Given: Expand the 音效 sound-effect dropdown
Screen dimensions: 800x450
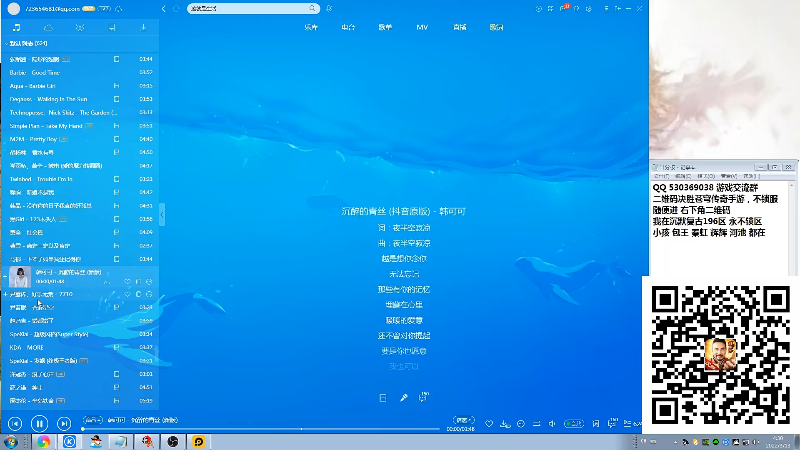Looking at the screenshot, I should click(93, 420).
